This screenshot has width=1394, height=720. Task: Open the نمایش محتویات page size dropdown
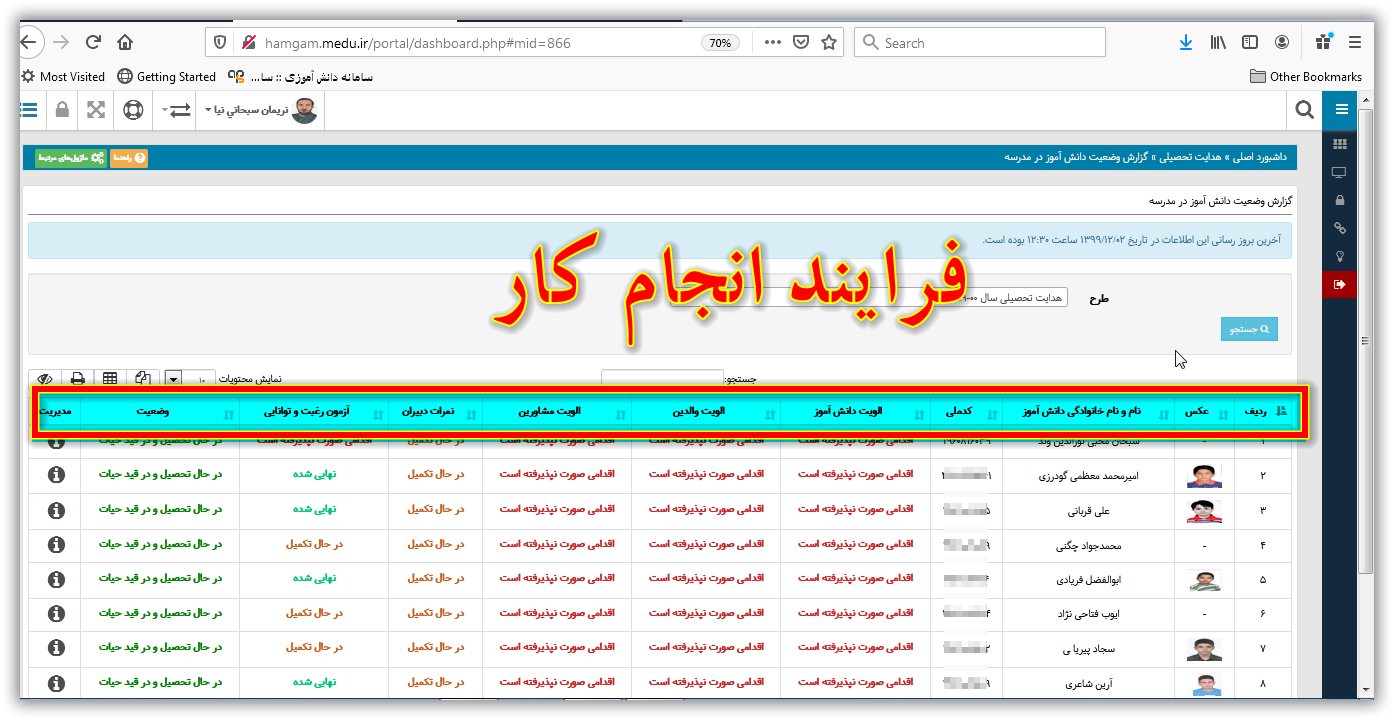point(173,379)
